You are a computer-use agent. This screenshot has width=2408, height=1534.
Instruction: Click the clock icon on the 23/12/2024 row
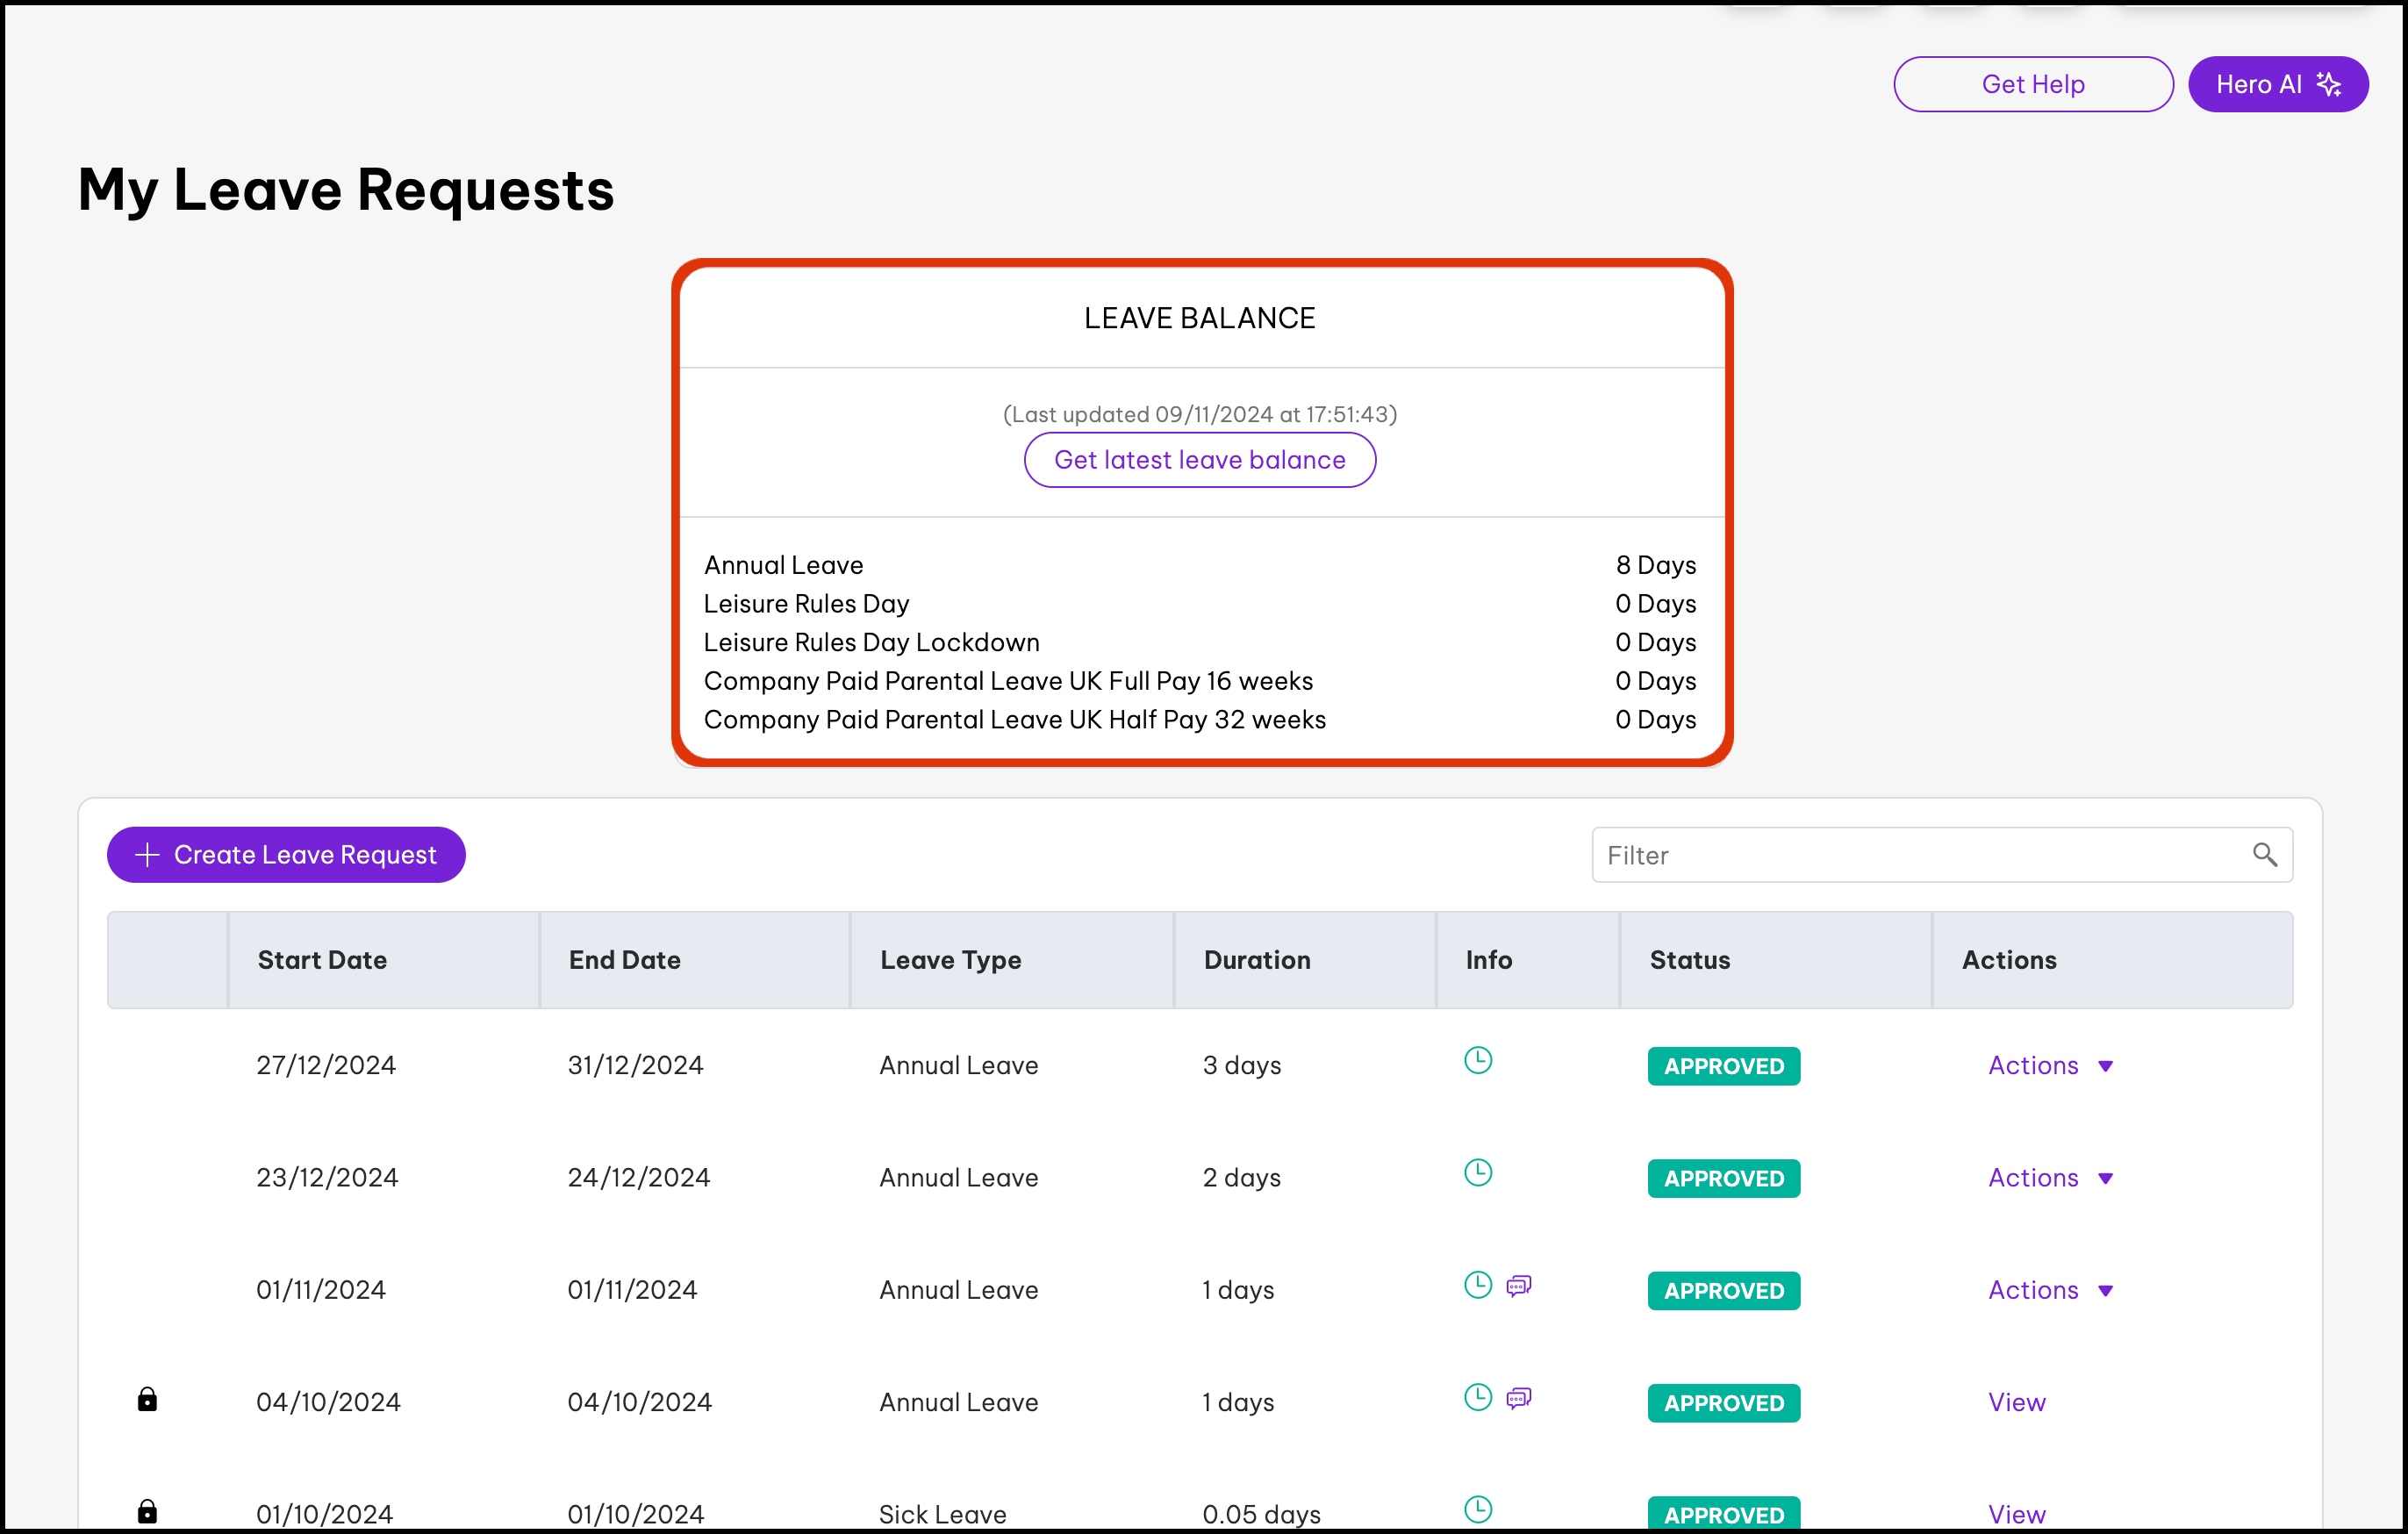(x=1479, y=1172)
